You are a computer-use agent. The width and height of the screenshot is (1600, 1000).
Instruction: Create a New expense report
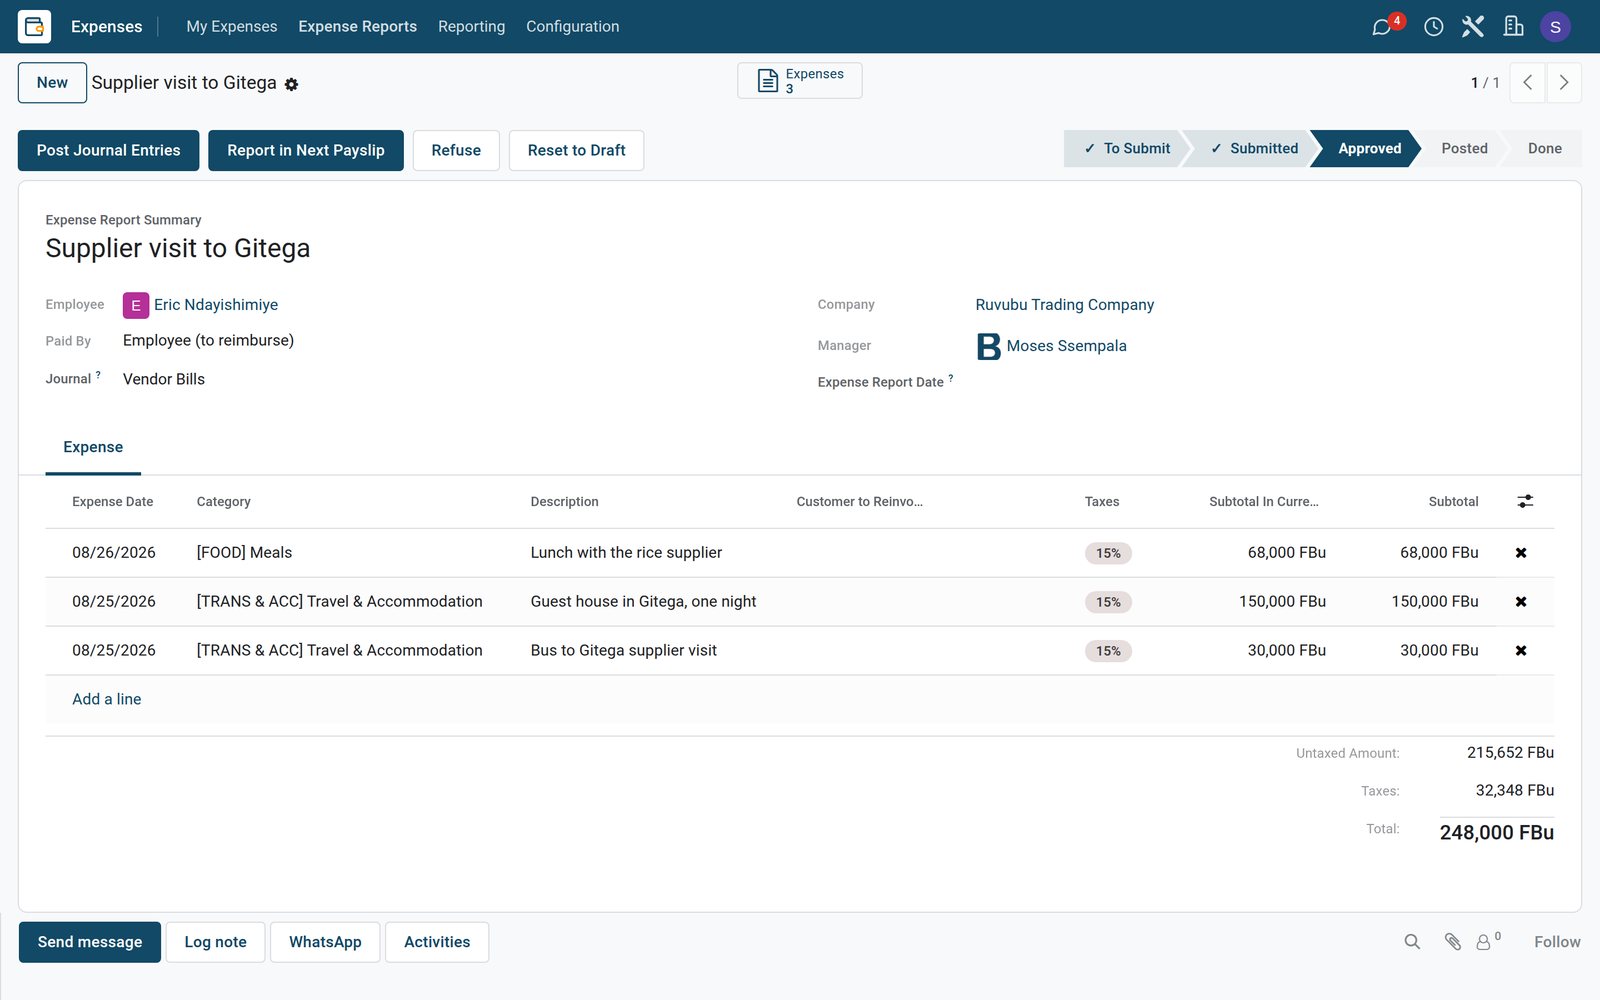click(x=52, y=83)
